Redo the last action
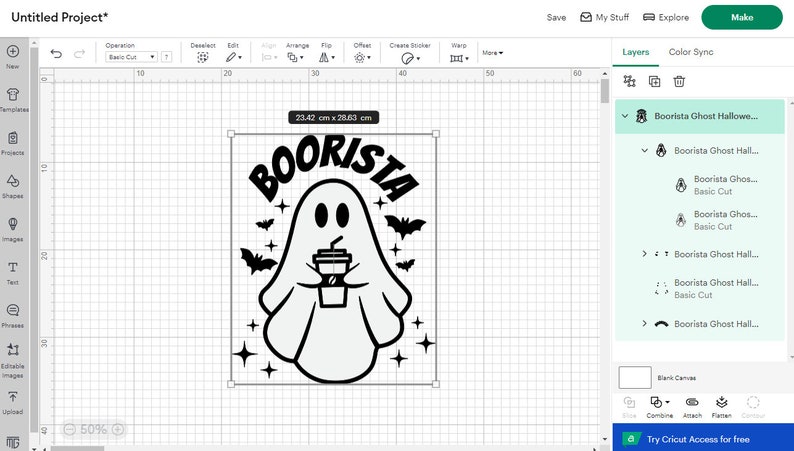794x451 pixels. tap(80, 54)
